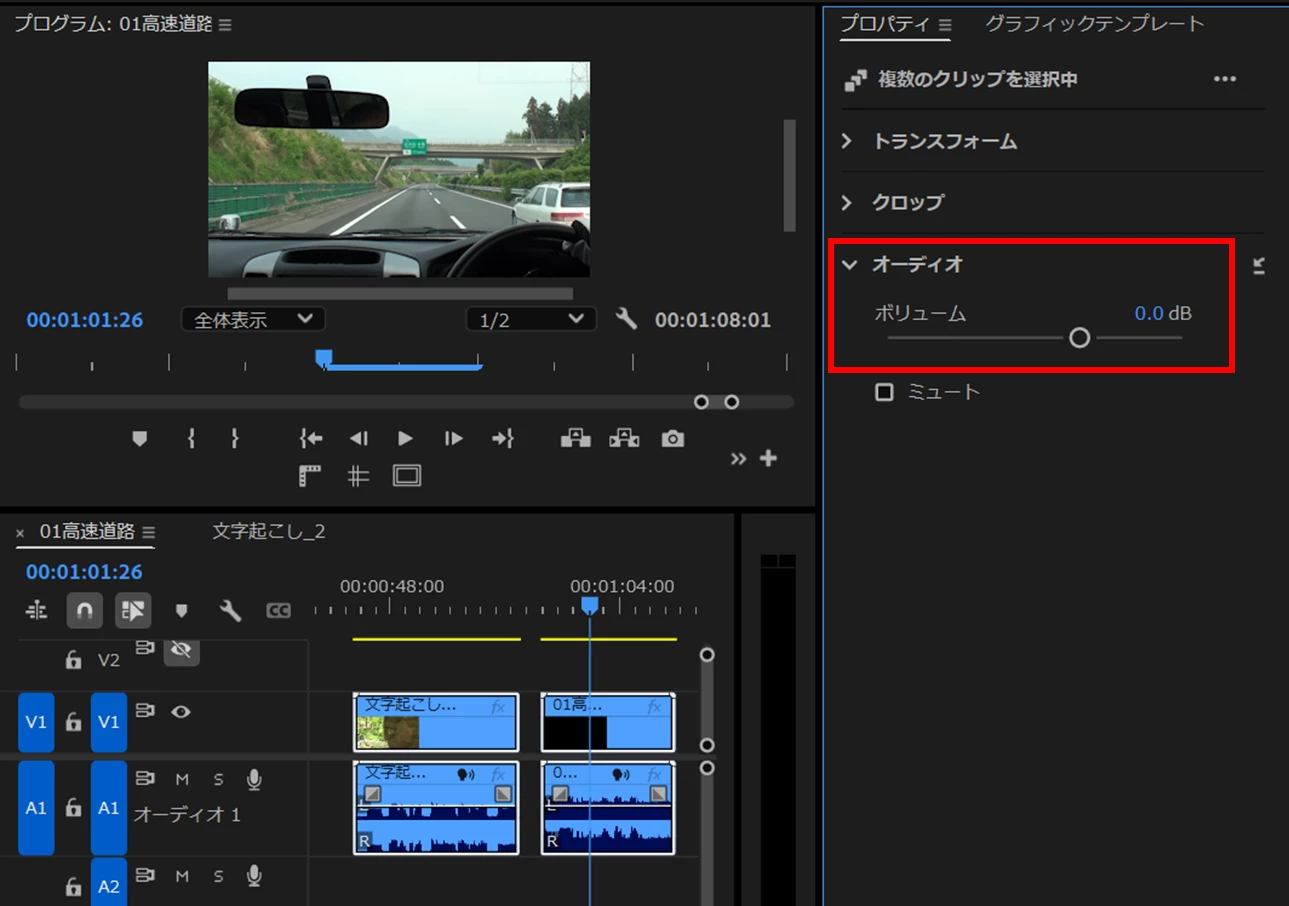Expand the トランスフォーム section
Image resolution: width=1289 pixels, height=906 pixels.
tap(847, 141)
